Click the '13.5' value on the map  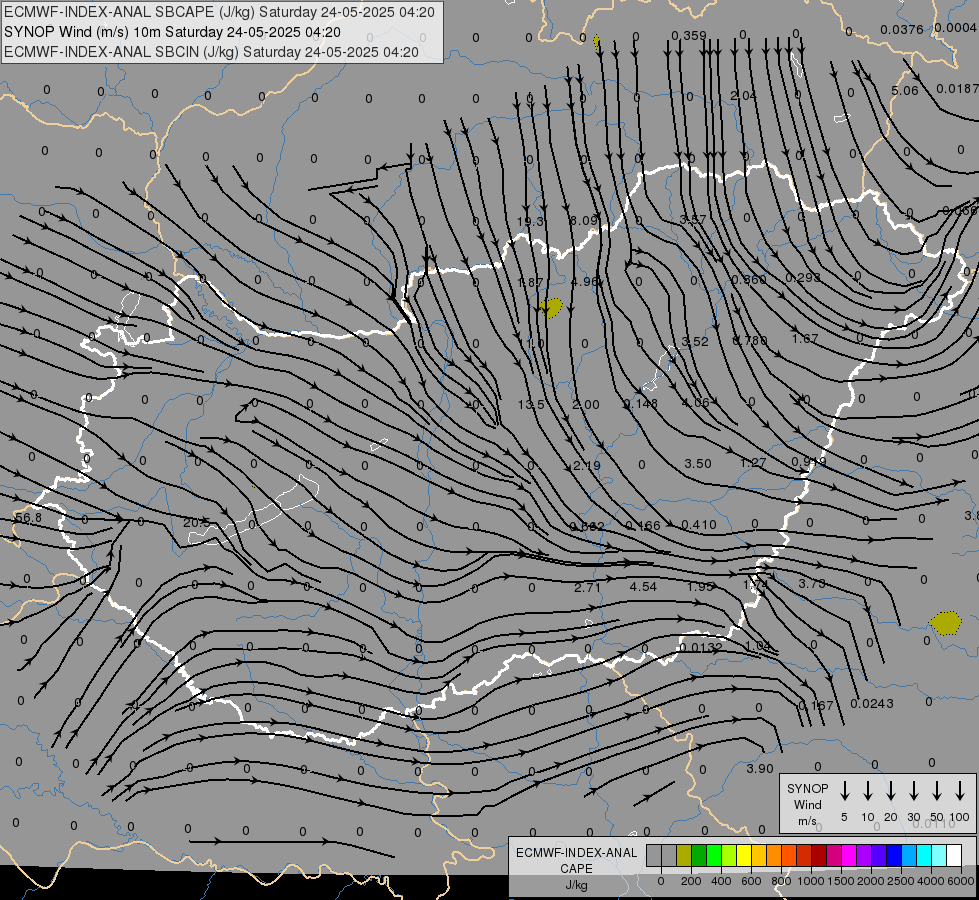click(x=531, y=405)
